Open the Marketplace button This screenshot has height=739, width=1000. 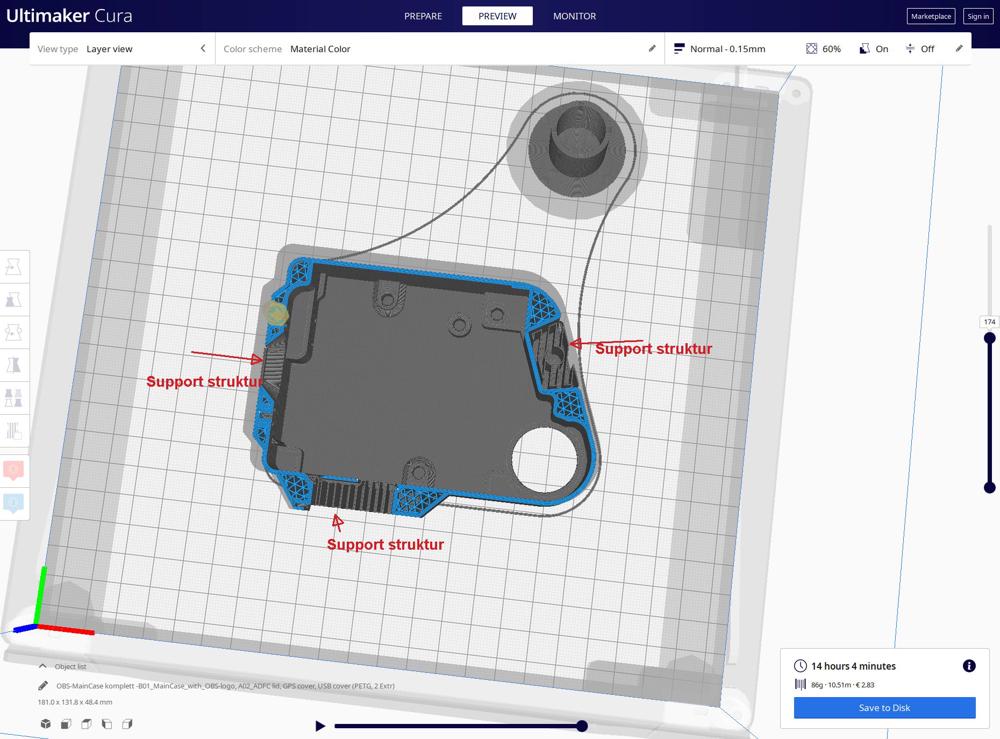click(x=930, y=16)
